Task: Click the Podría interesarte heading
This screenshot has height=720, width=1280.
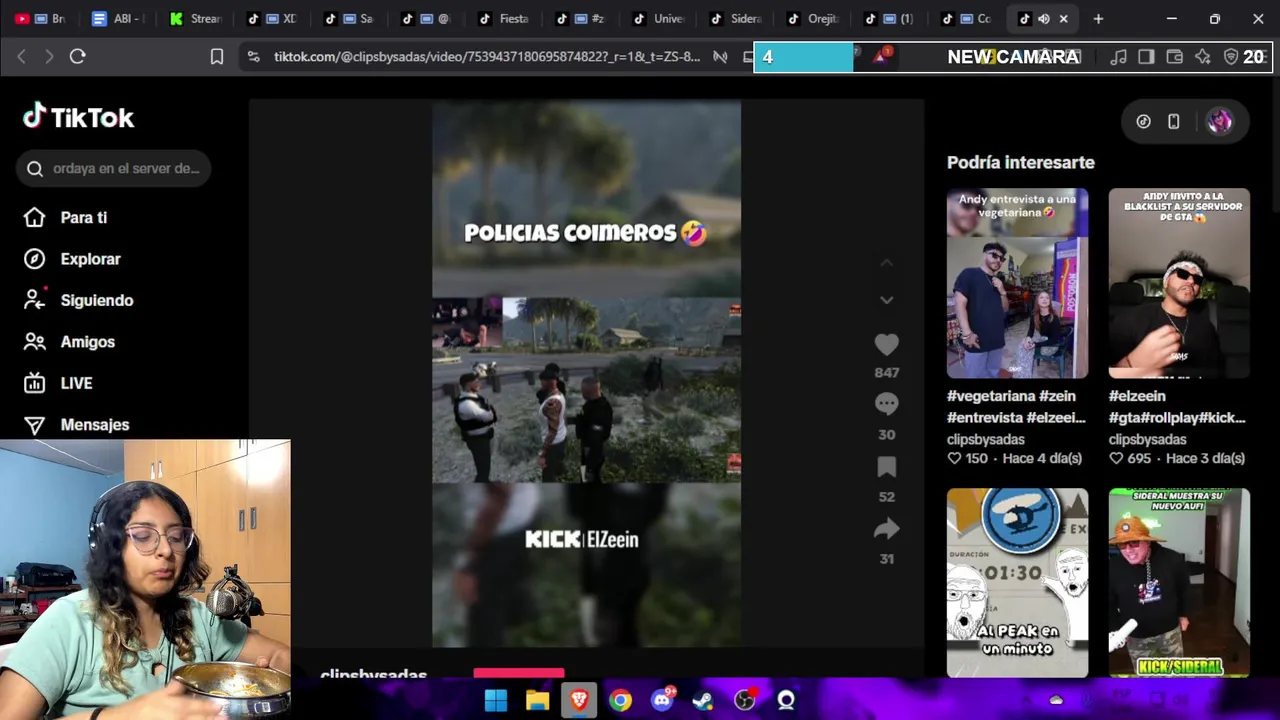Action: (x=1021, y=162)
